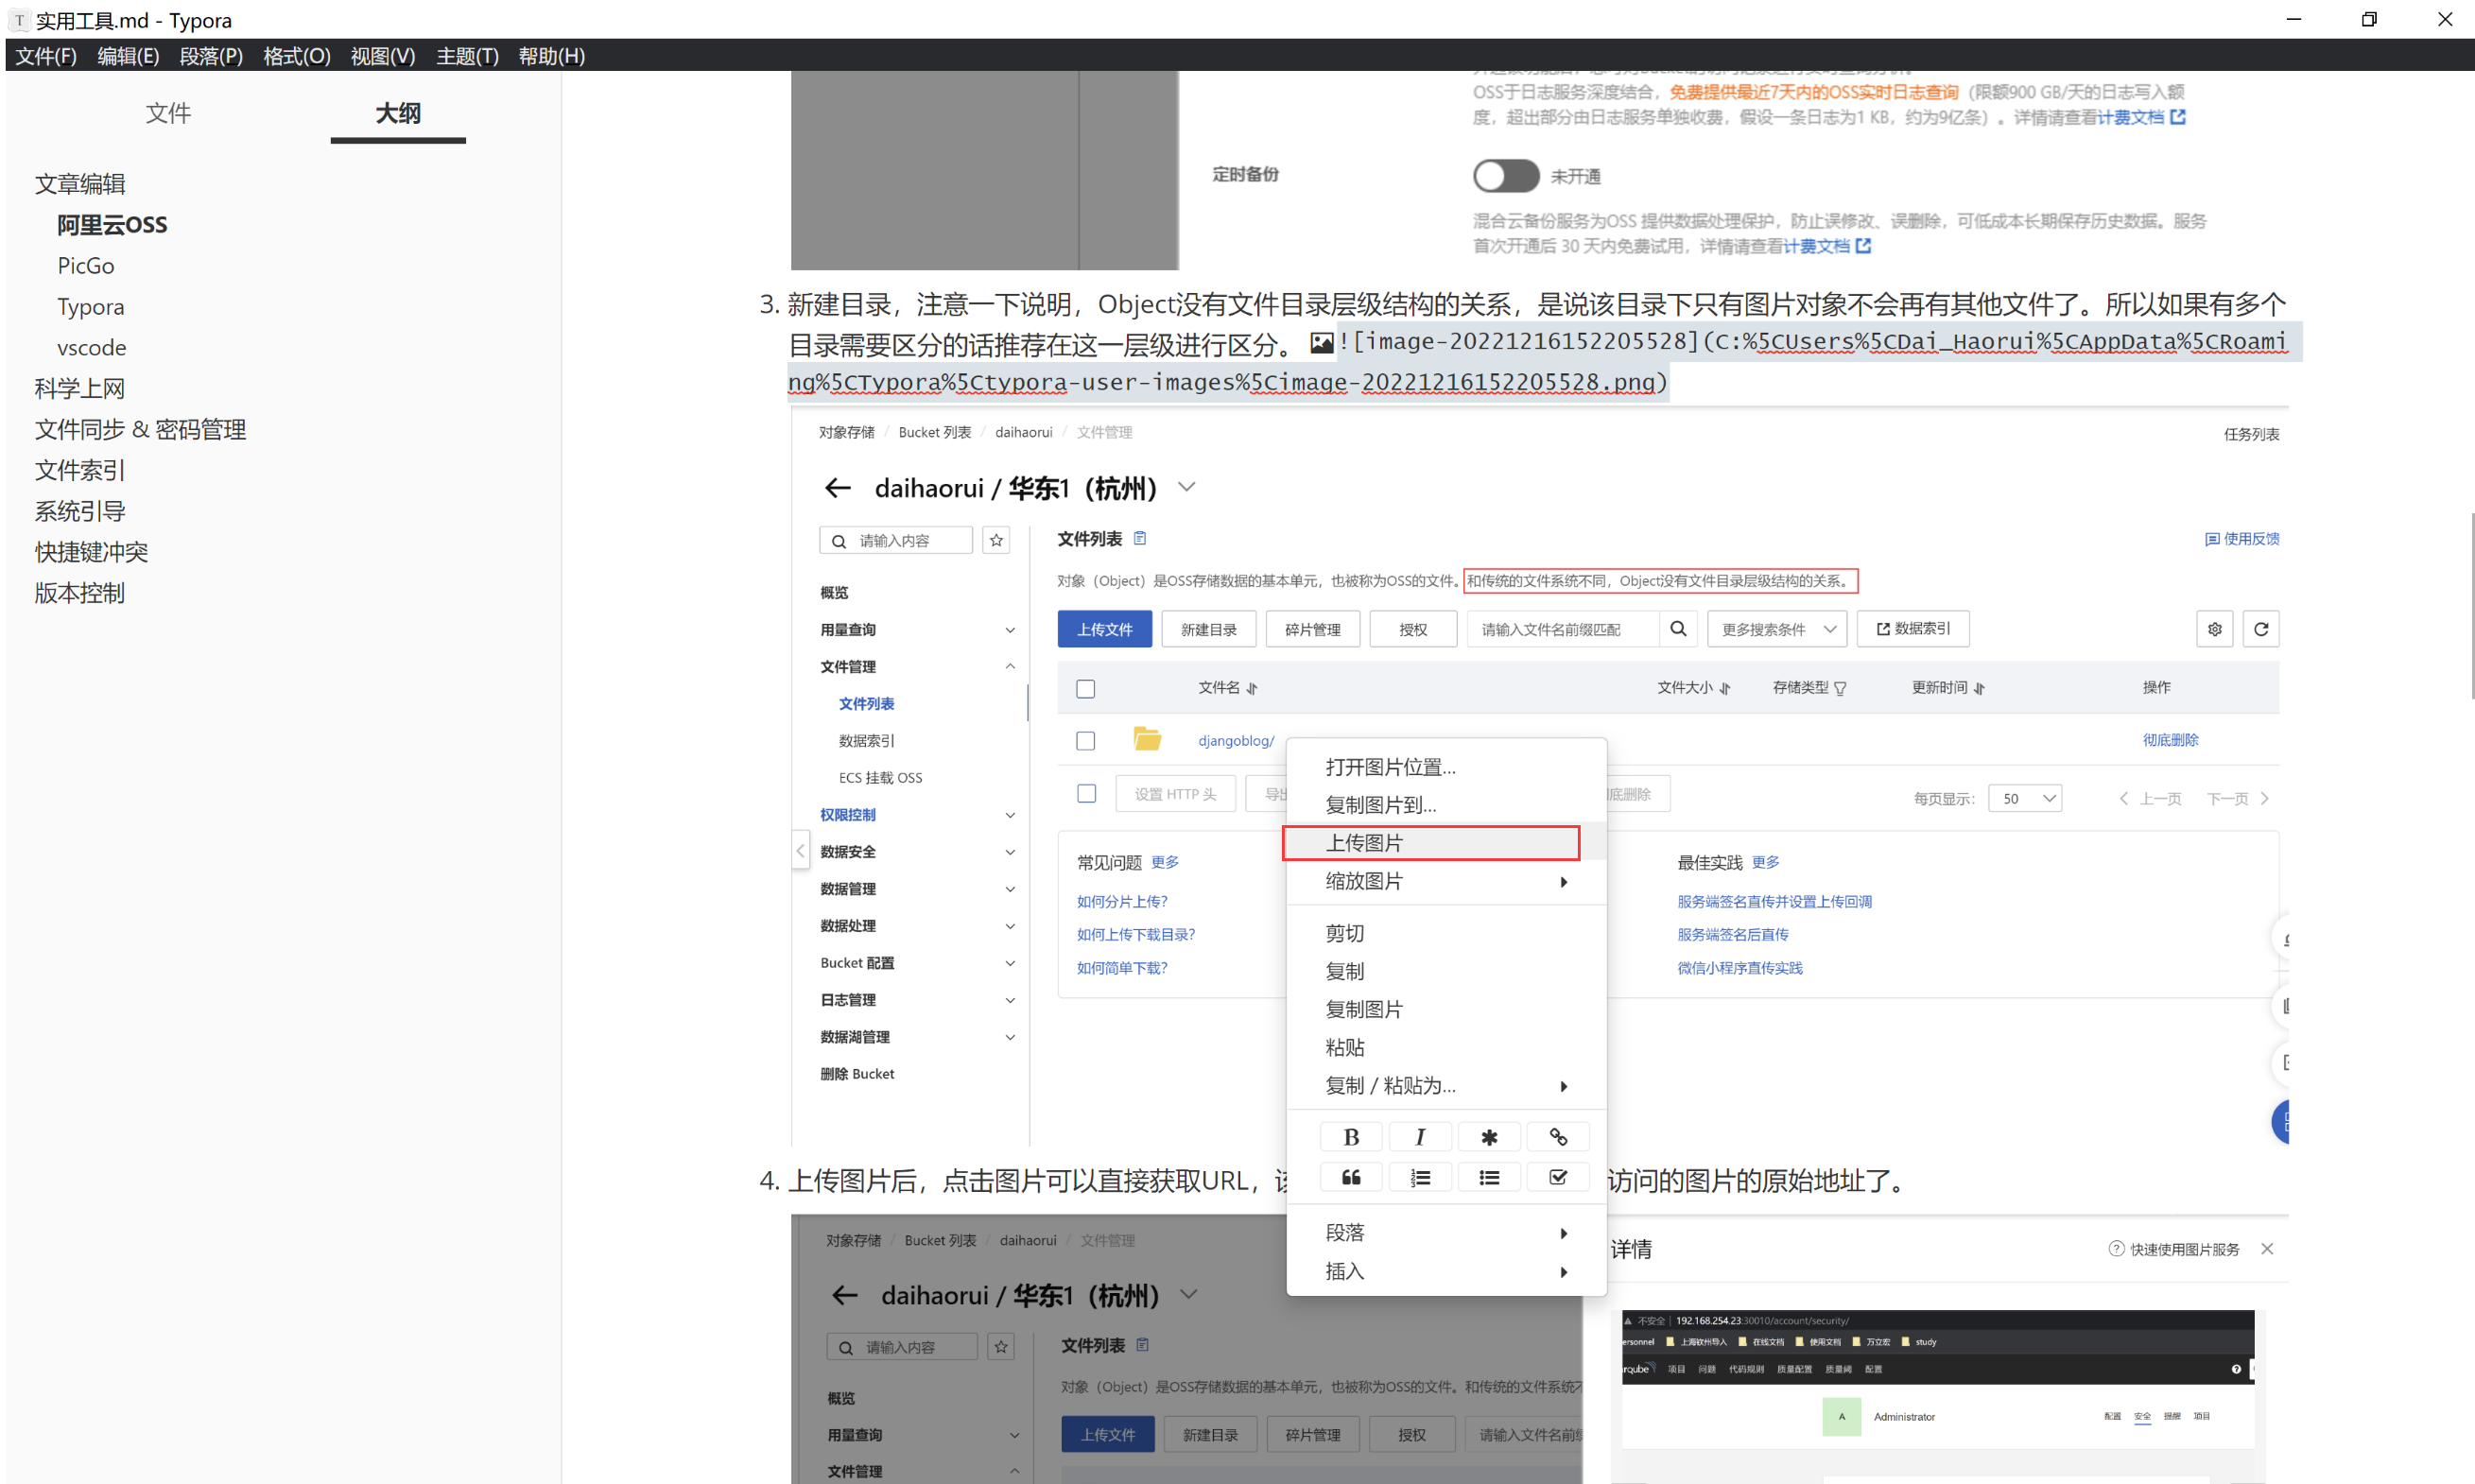Insert task list checkbox icon

coord(1557,1177)
